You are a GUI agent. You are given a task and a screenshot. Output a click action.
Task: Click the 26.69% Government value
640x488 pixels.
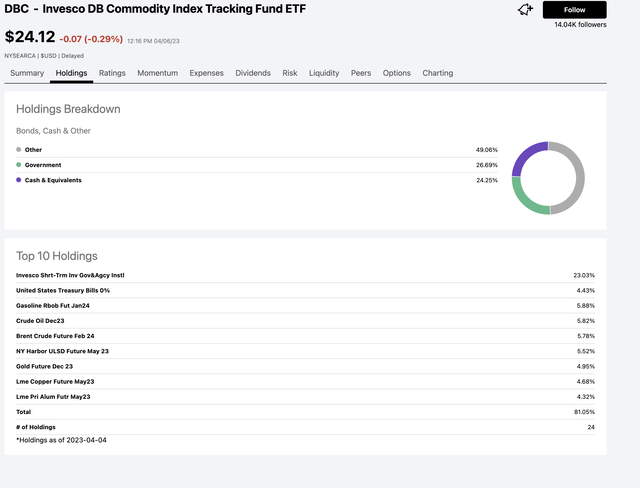point(487,165)
